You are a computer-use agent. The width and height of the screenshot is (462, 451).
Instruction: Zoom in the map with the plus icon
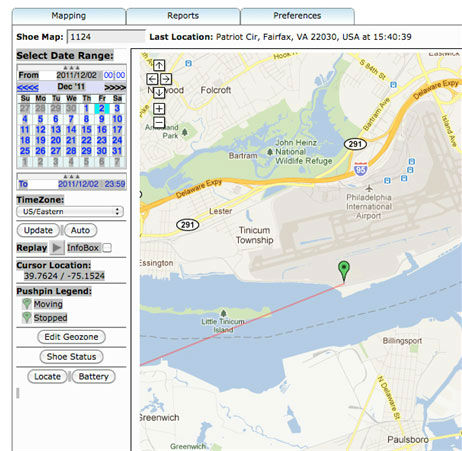coord(159,108)
